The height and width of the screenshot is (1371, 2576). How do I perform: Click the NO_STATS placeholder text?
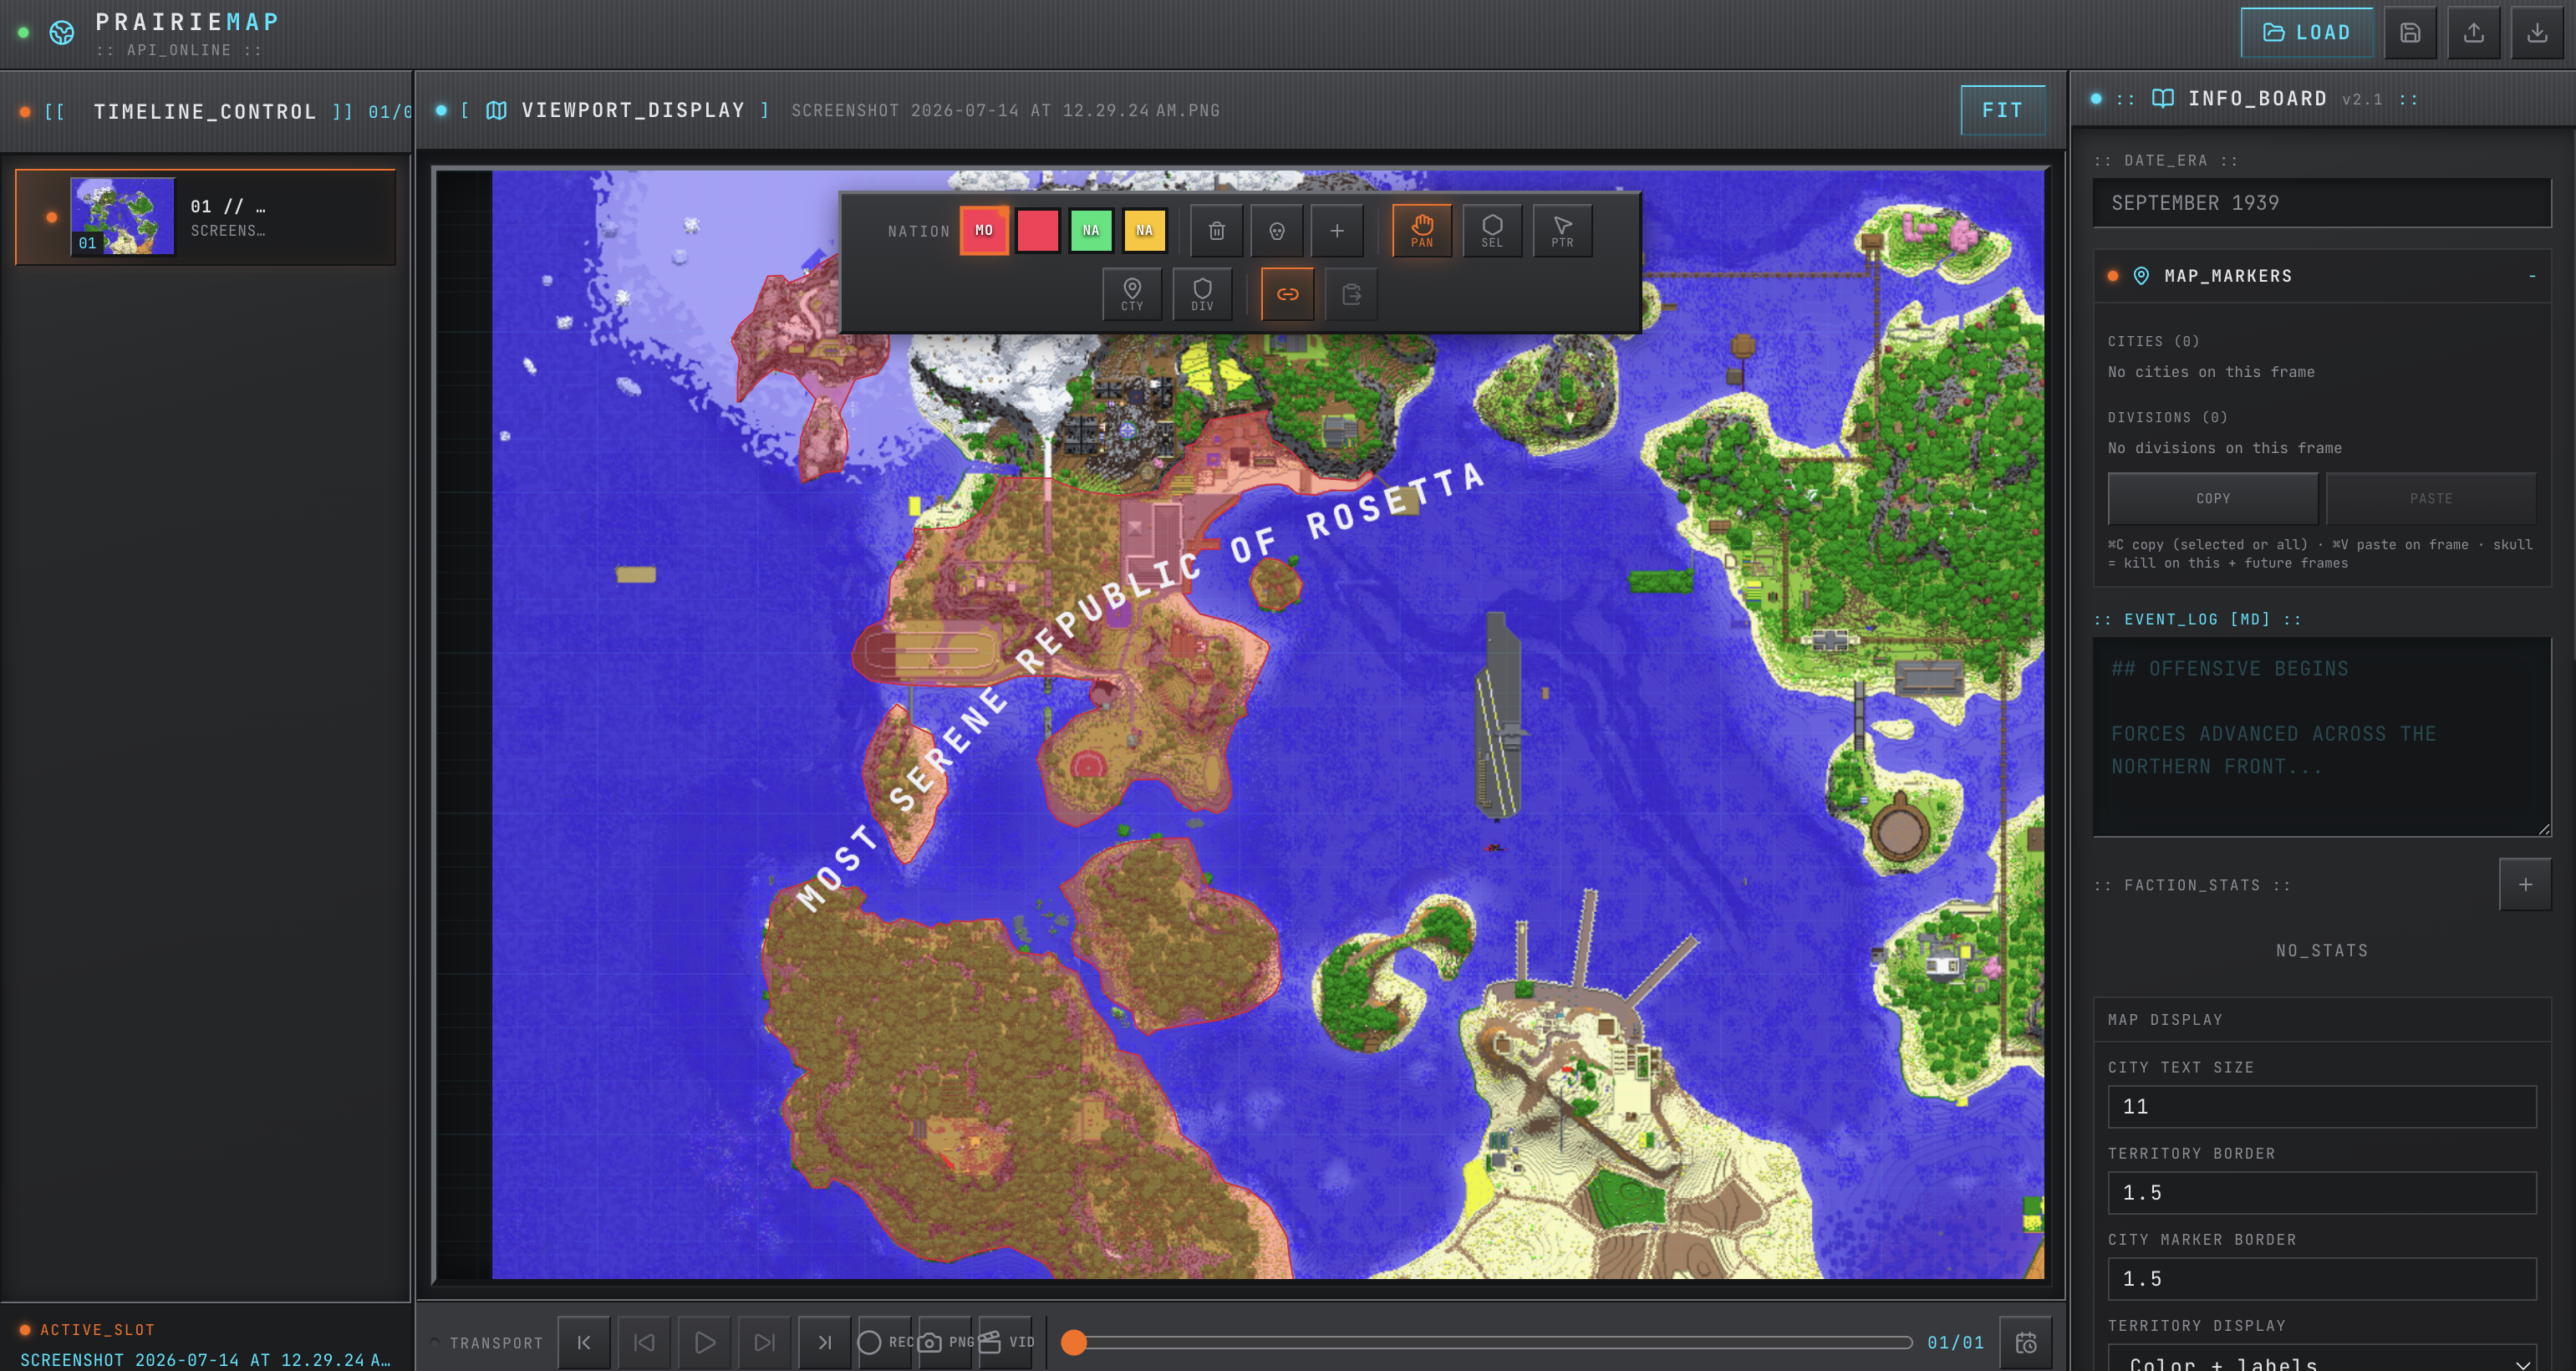tap(2322, 950)
